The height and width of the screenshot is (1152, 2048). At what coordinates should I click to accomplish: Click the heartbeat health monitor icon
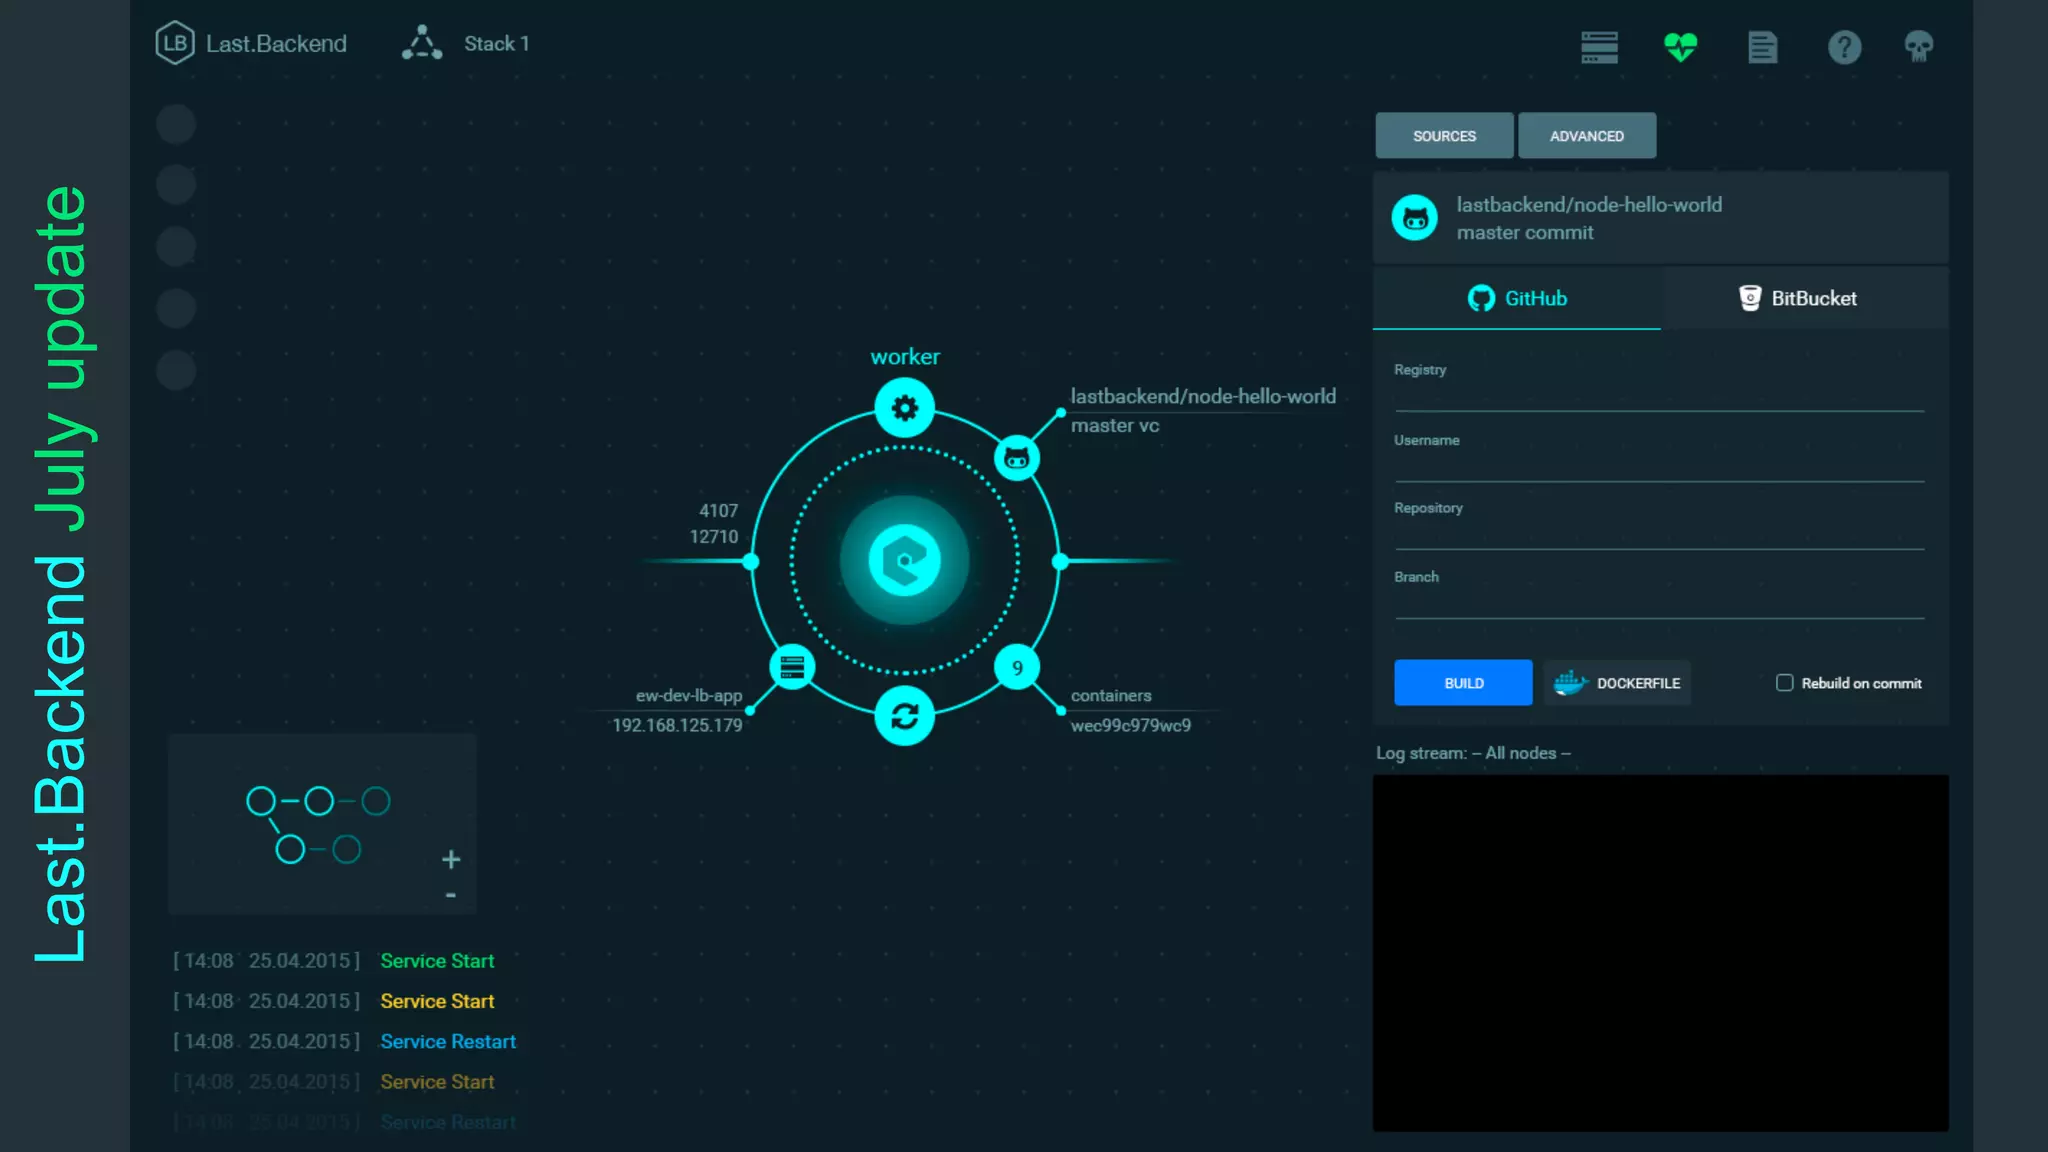(x=1680, y=46)
